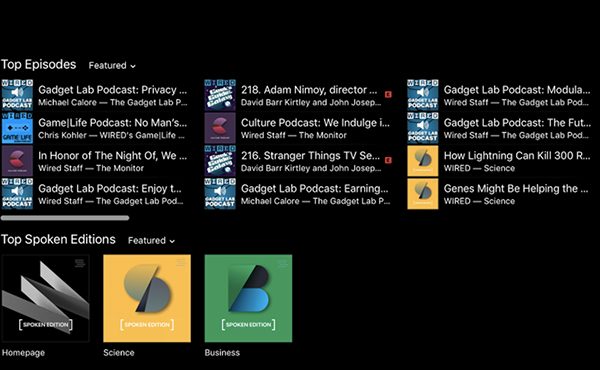
Task: Click Chris Kohler — WIRED's Game|Life subtitle
Action: [x=111, y=135]
